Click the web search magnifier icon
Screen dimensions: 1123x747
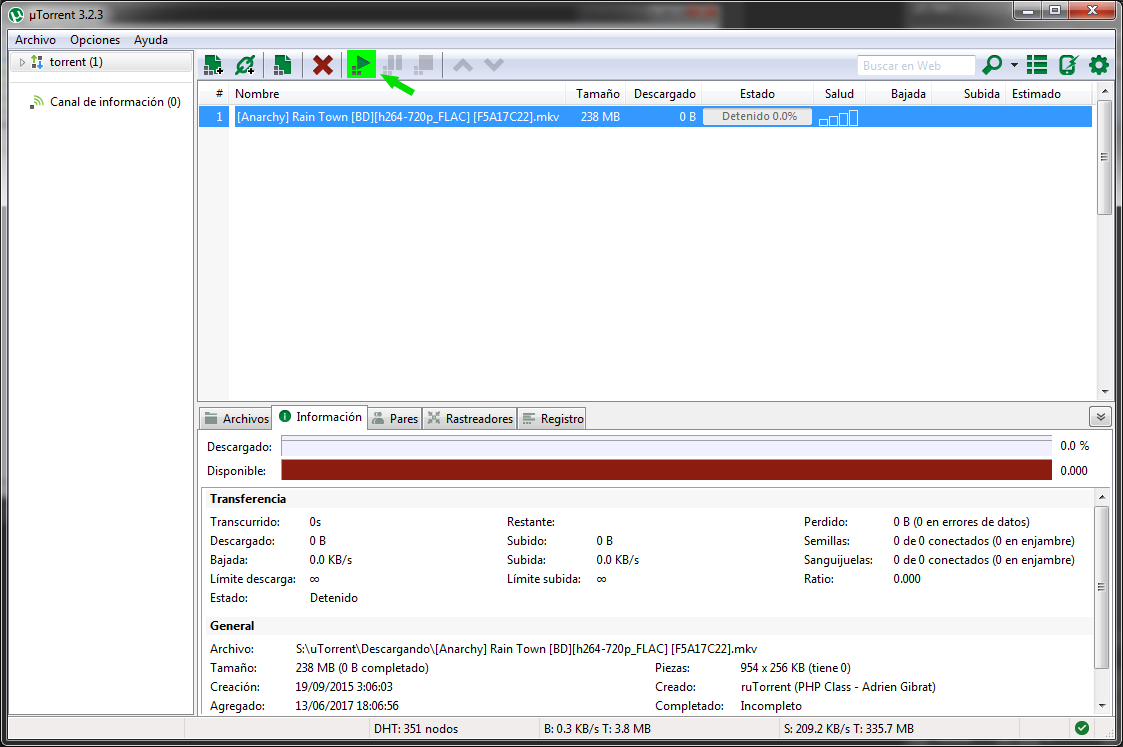pos(994,64)
